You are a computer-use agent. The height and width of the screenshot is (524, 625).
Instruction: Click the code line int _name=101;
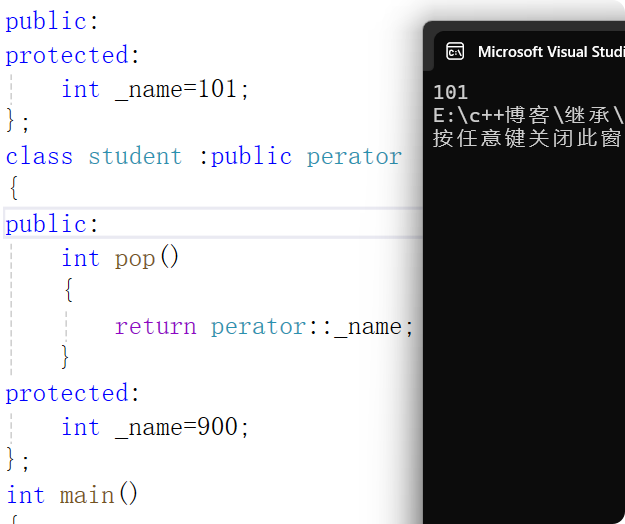coord(155,89)
